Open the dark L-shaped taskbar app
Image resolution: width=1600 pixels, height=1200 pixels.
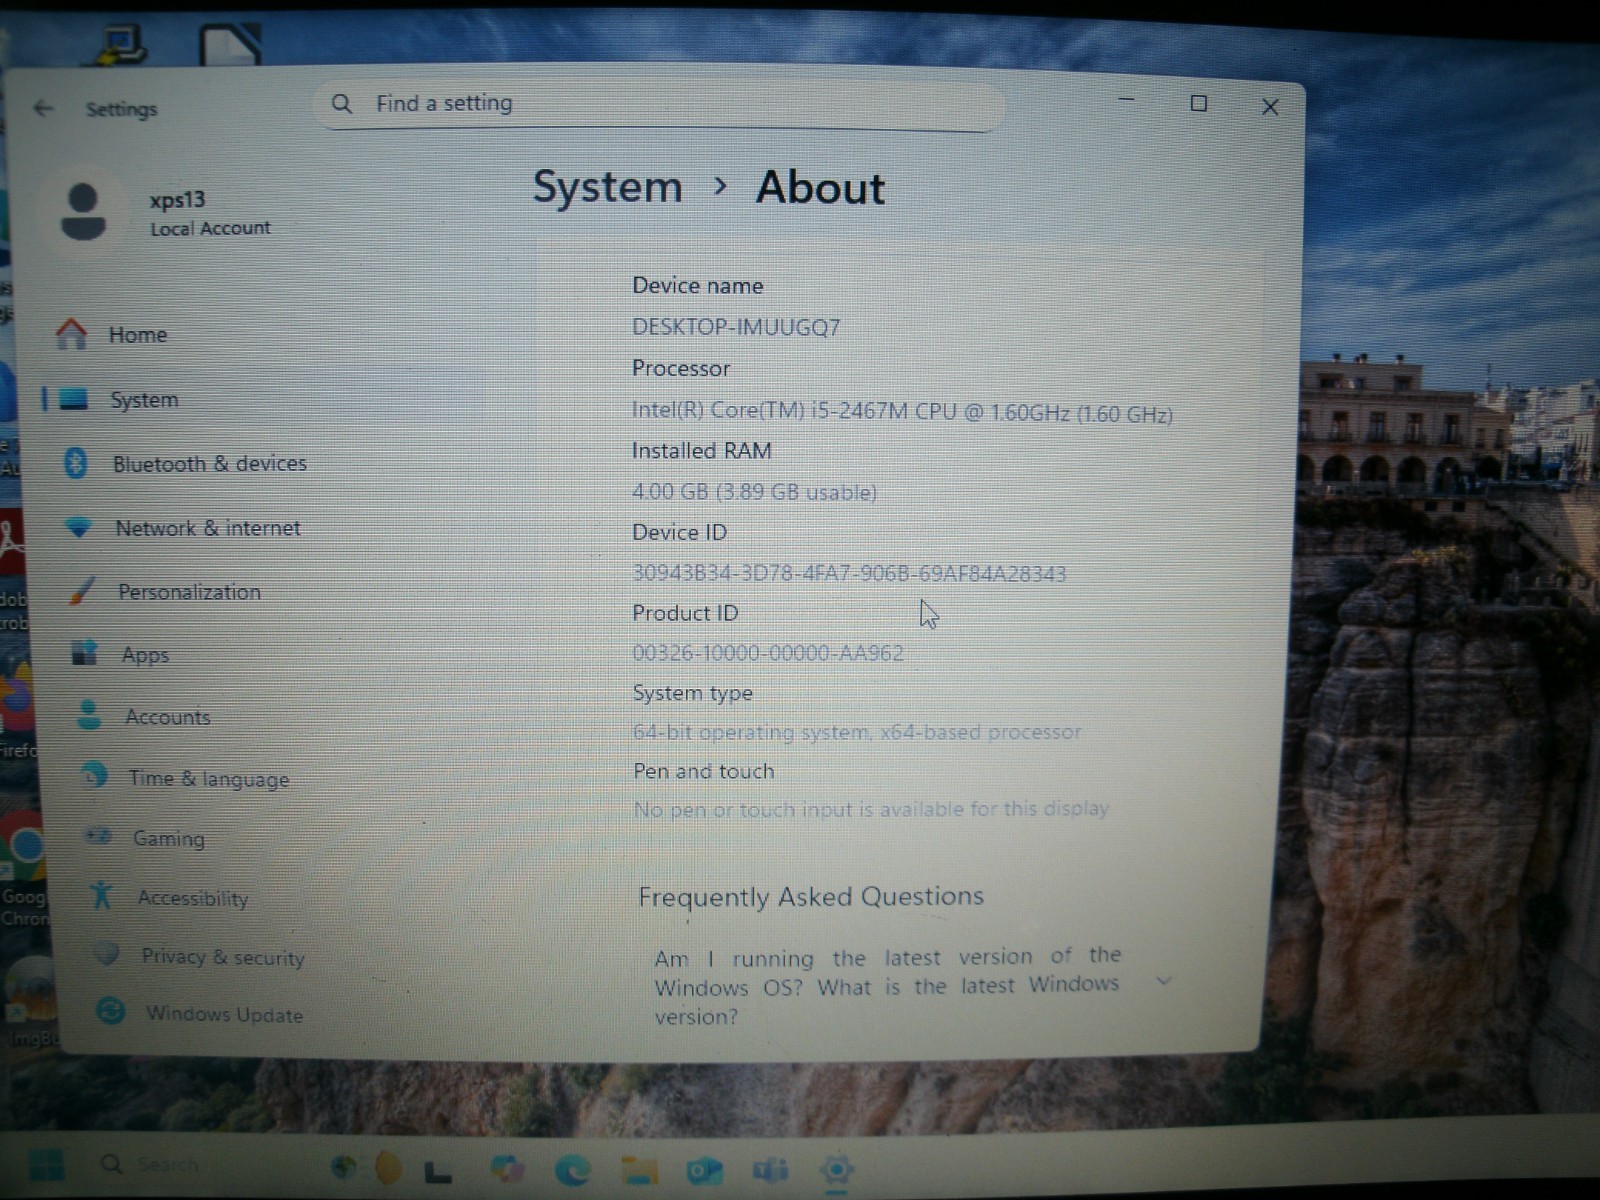438,1170
